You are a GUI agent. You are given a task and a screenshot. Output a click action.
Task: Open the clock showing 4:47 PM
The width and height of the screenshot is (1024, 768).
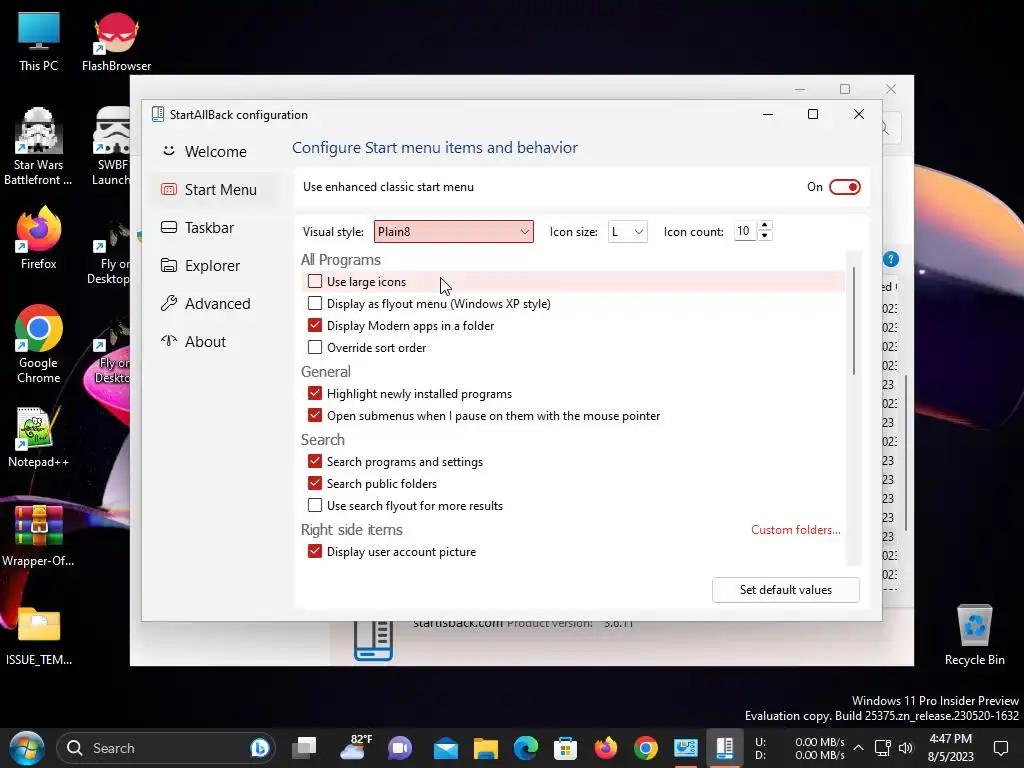950,748
